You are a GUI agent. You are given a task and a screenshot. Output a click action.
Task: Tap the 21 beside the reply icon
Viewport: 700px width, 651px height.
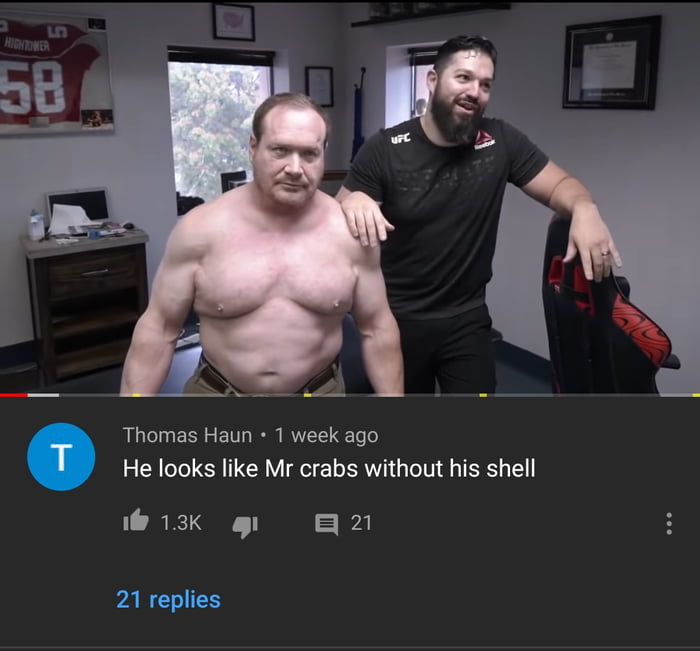point(361,522)
